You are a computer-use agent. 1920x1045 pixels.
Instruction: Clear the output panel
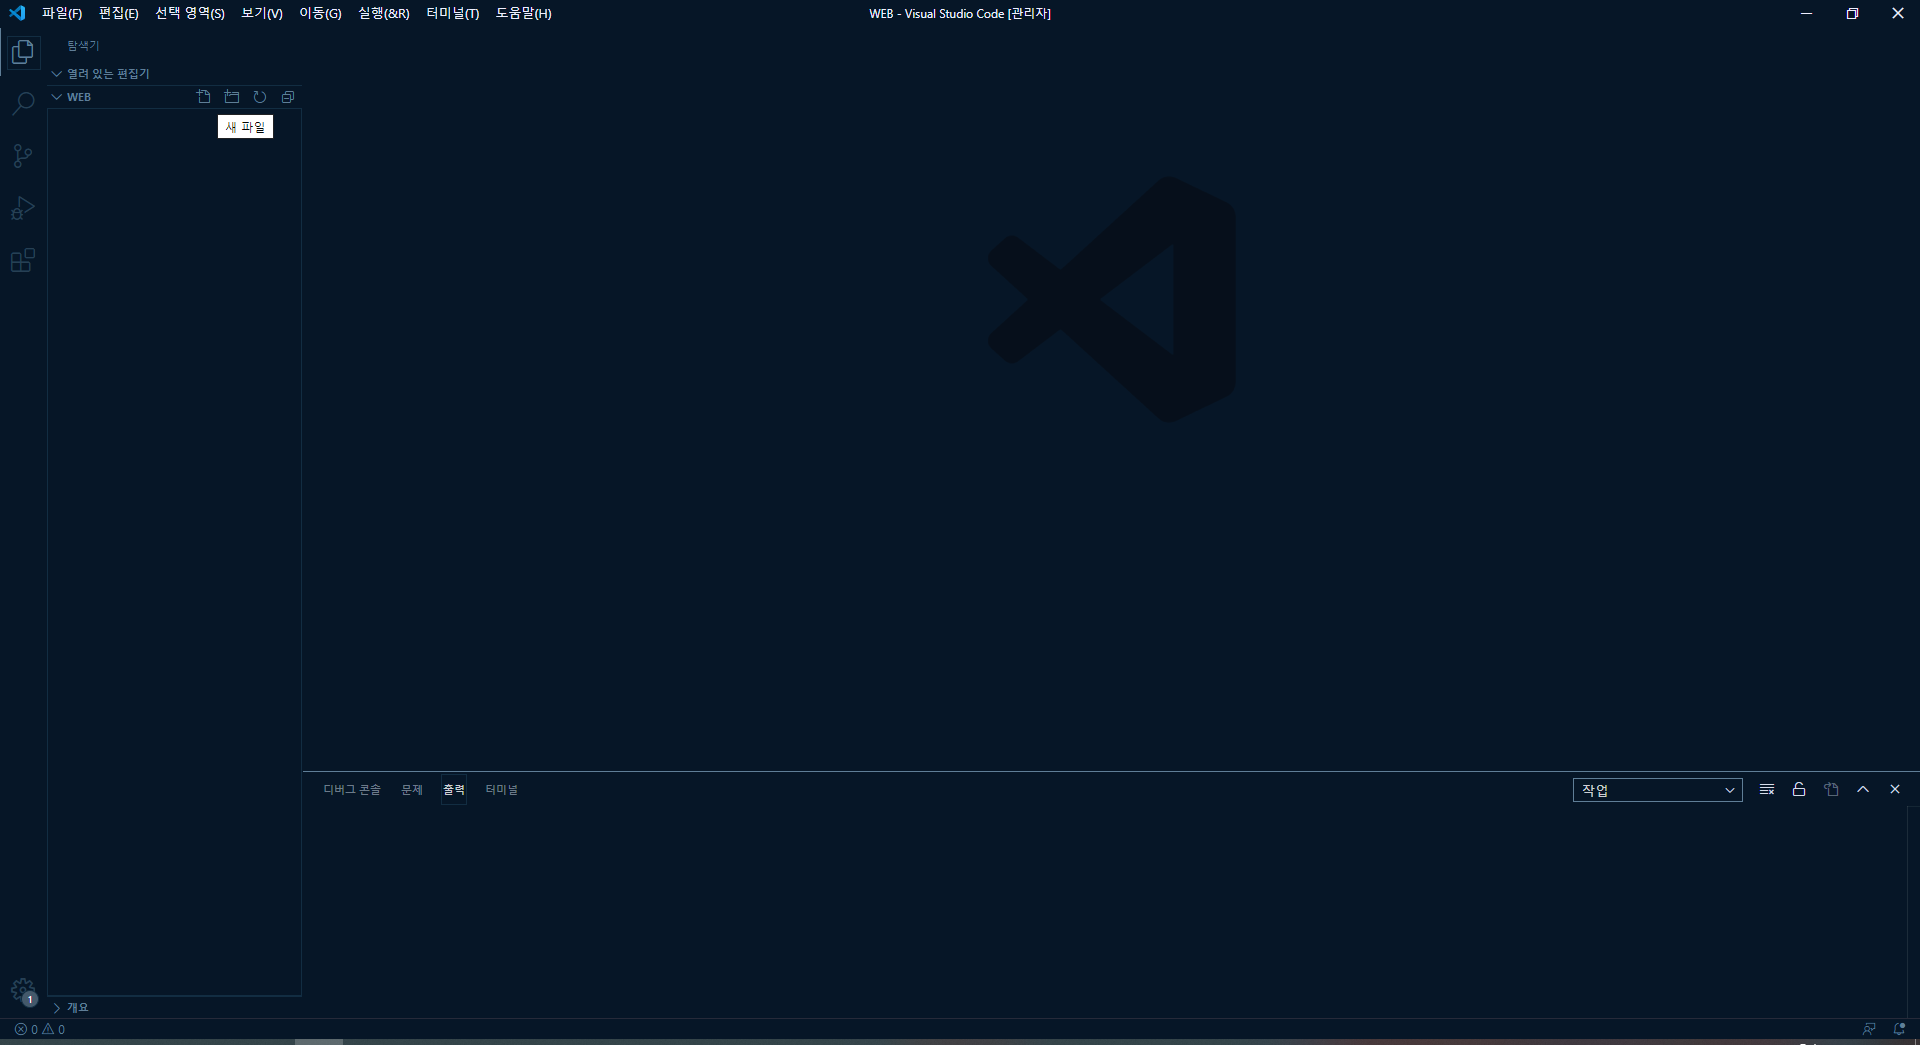(x=1767, y=789)
